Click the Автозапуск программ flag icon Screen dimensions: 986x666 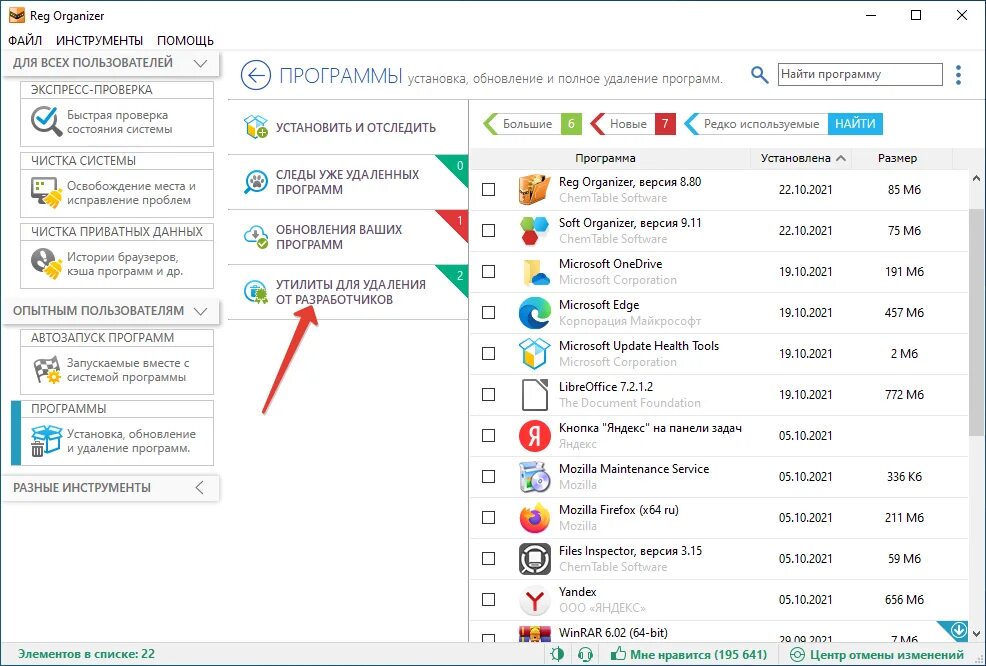(x=46, y=369)
